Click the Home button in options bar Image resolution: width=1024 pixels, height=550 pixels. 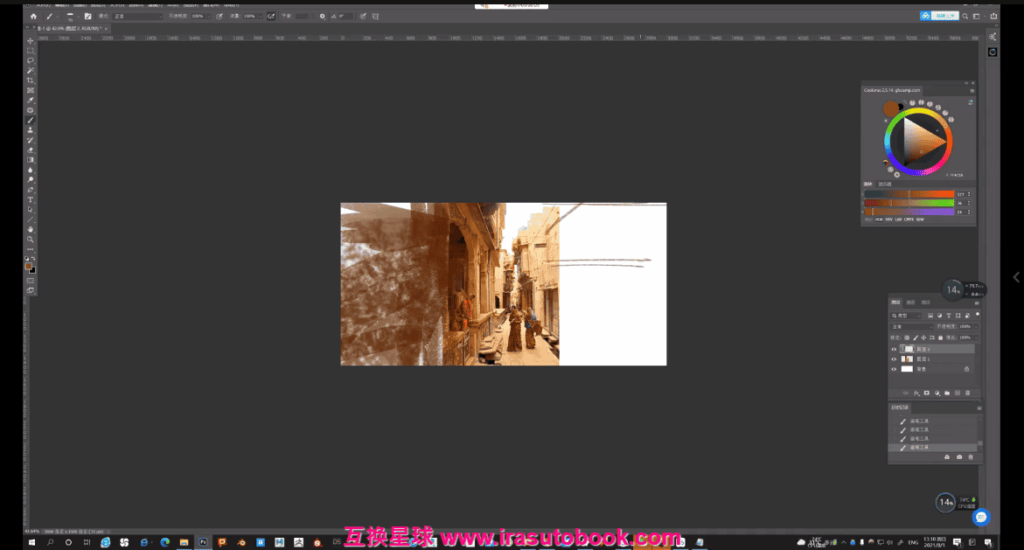tap(32, 17)
